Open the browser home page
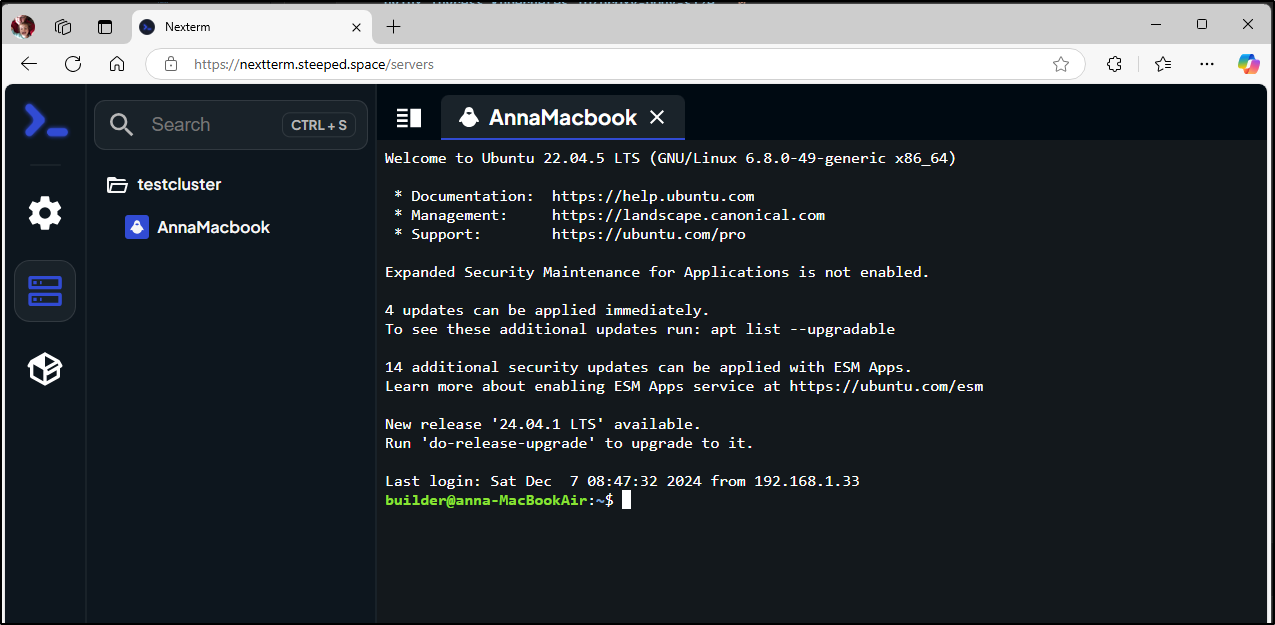Image resolution: width=1275 pixels, height=625 pixels. click(117, 64)
